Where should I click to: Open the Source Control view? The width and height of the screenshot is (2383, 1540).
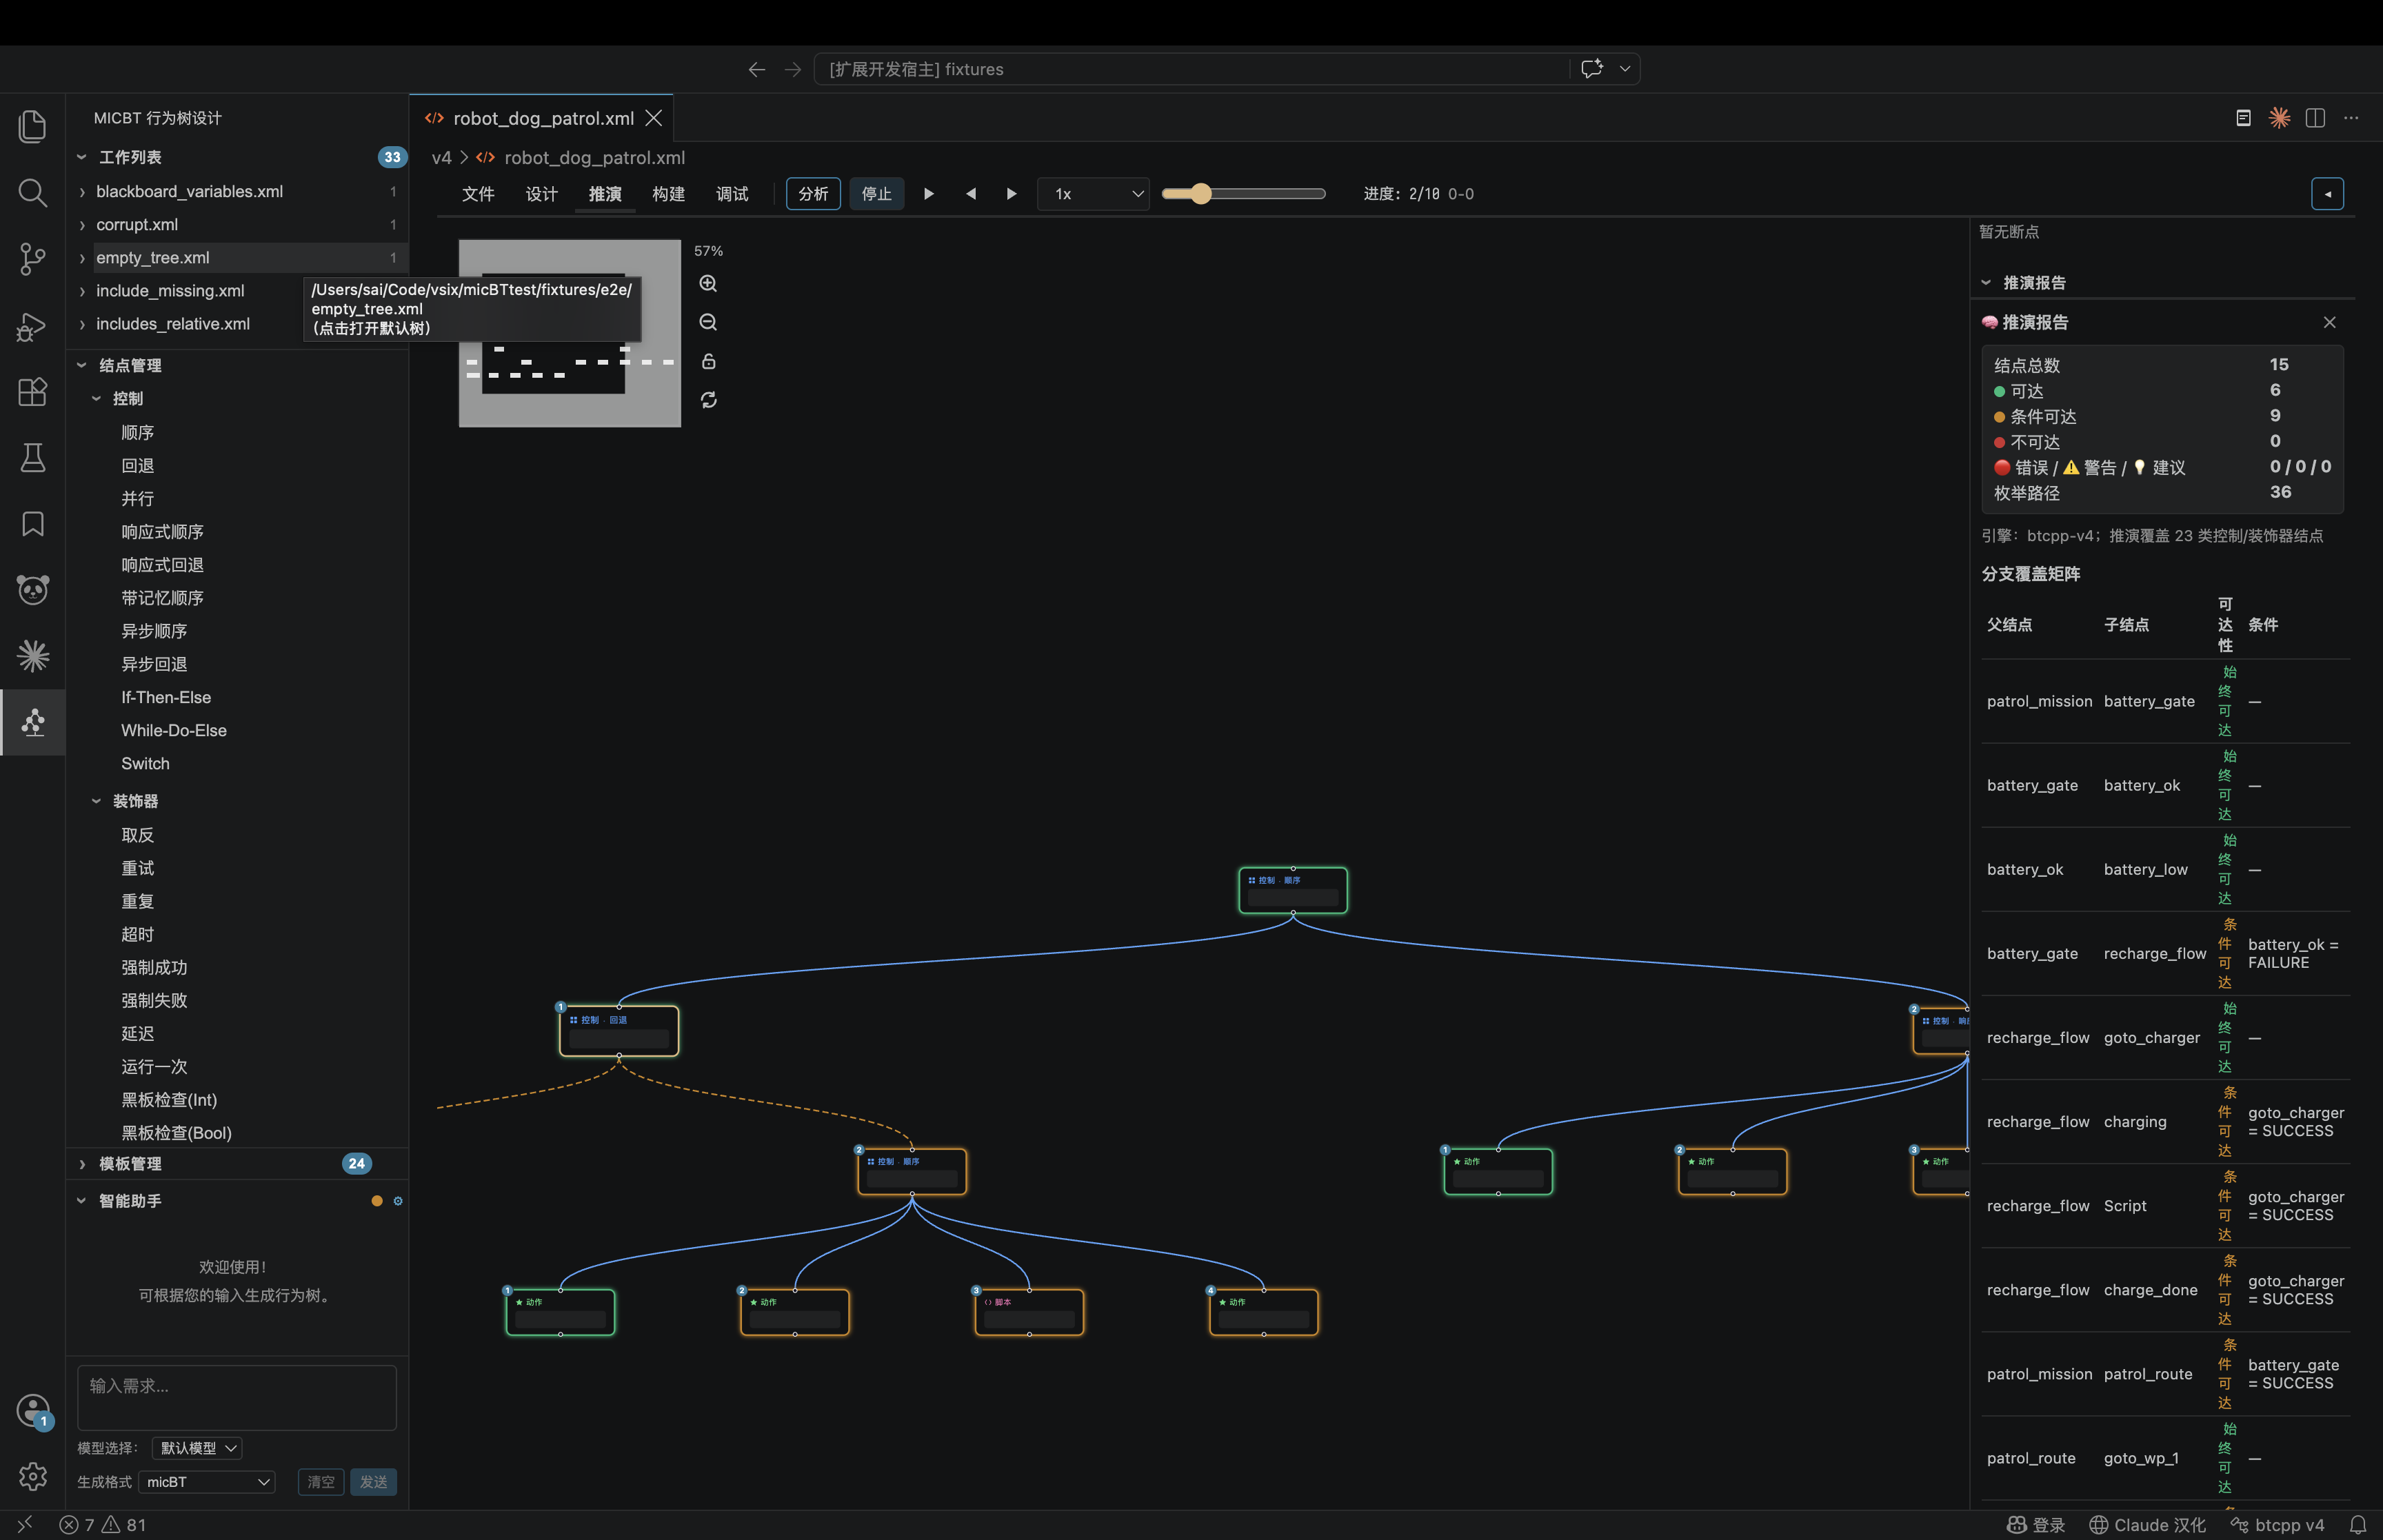(33, 259)
